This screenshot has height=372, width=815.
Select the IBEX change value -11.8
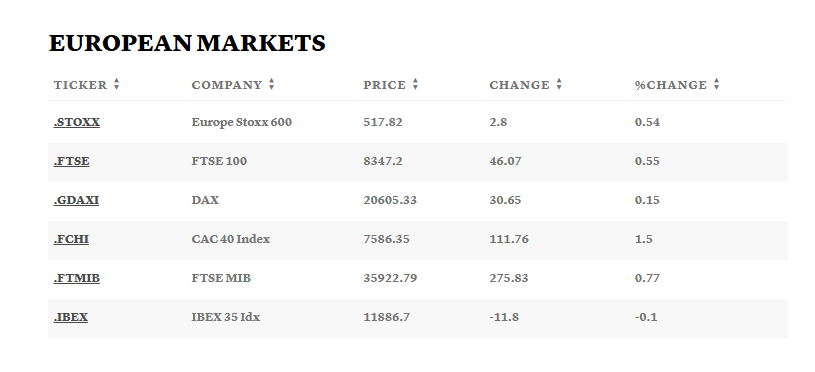tap(504, 317)
